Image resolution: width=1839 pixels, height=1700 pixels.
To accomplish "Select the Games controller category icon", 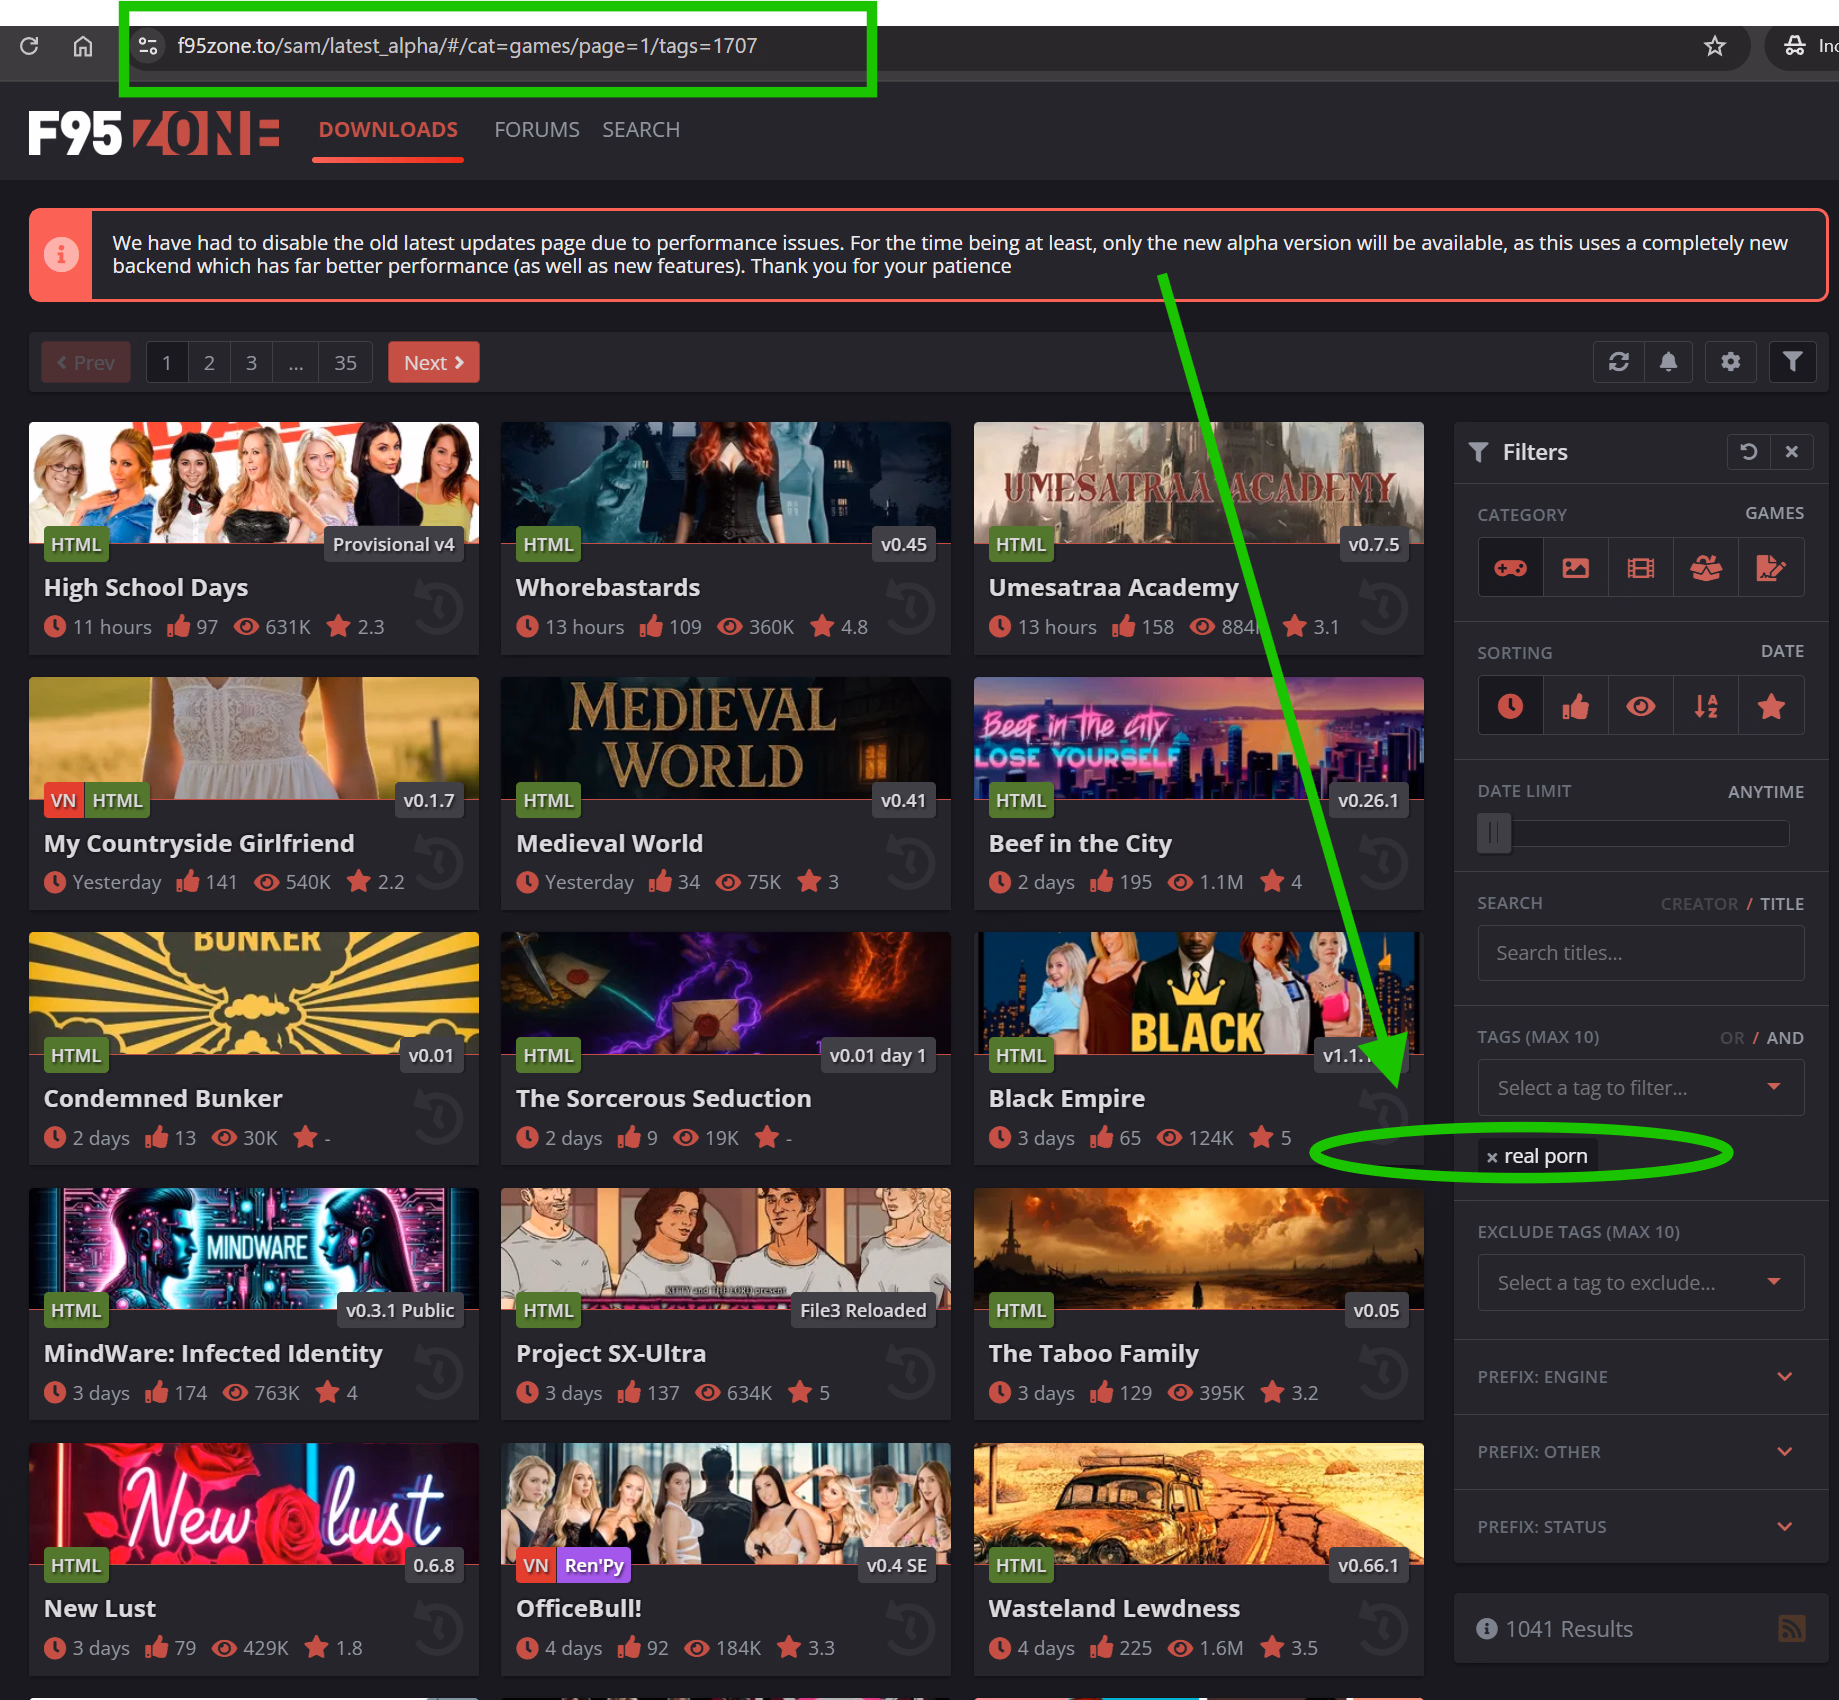I will pos(1510,568).
